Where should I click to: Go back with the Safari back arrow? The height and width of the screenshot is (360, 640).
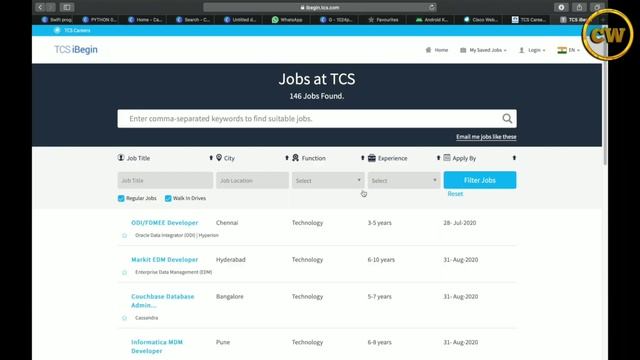pyautogui.click(x=40, y=7)
